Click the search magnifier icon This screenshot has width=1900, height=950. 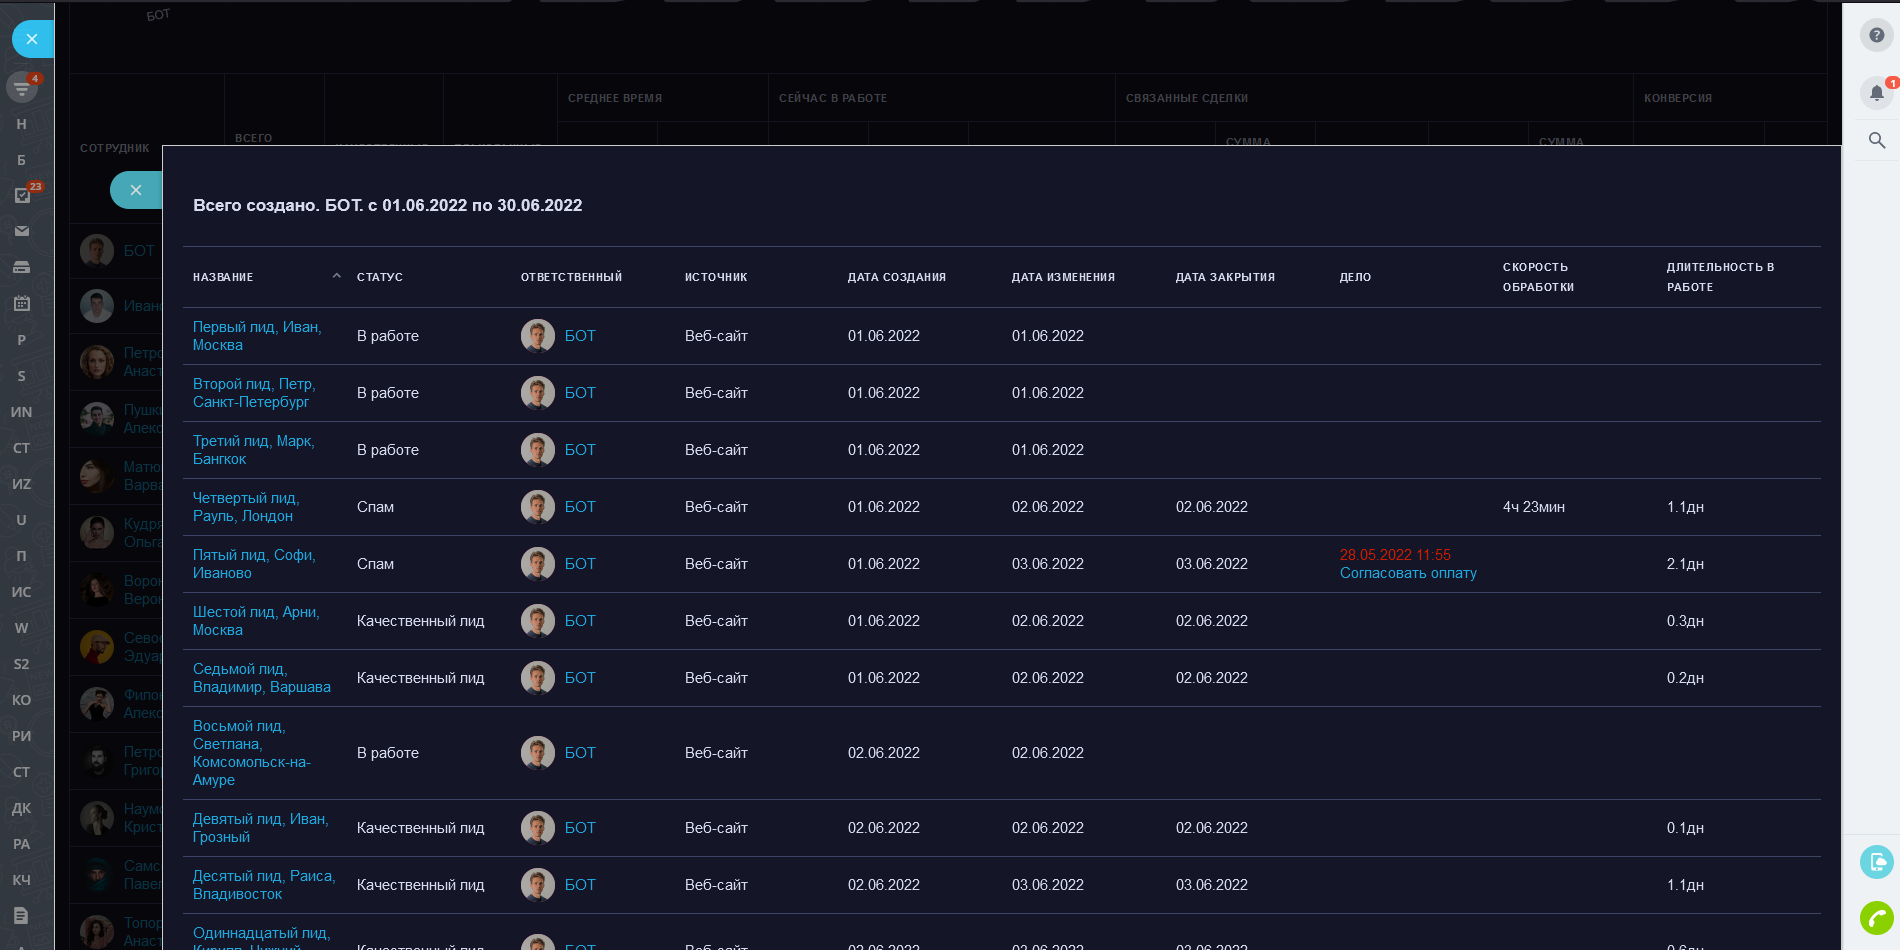1876,141
